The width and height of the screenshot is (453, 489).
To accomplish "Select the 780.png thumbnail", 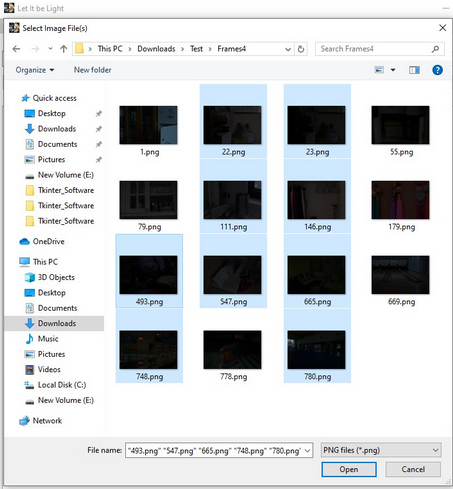I will click(317, 350).
